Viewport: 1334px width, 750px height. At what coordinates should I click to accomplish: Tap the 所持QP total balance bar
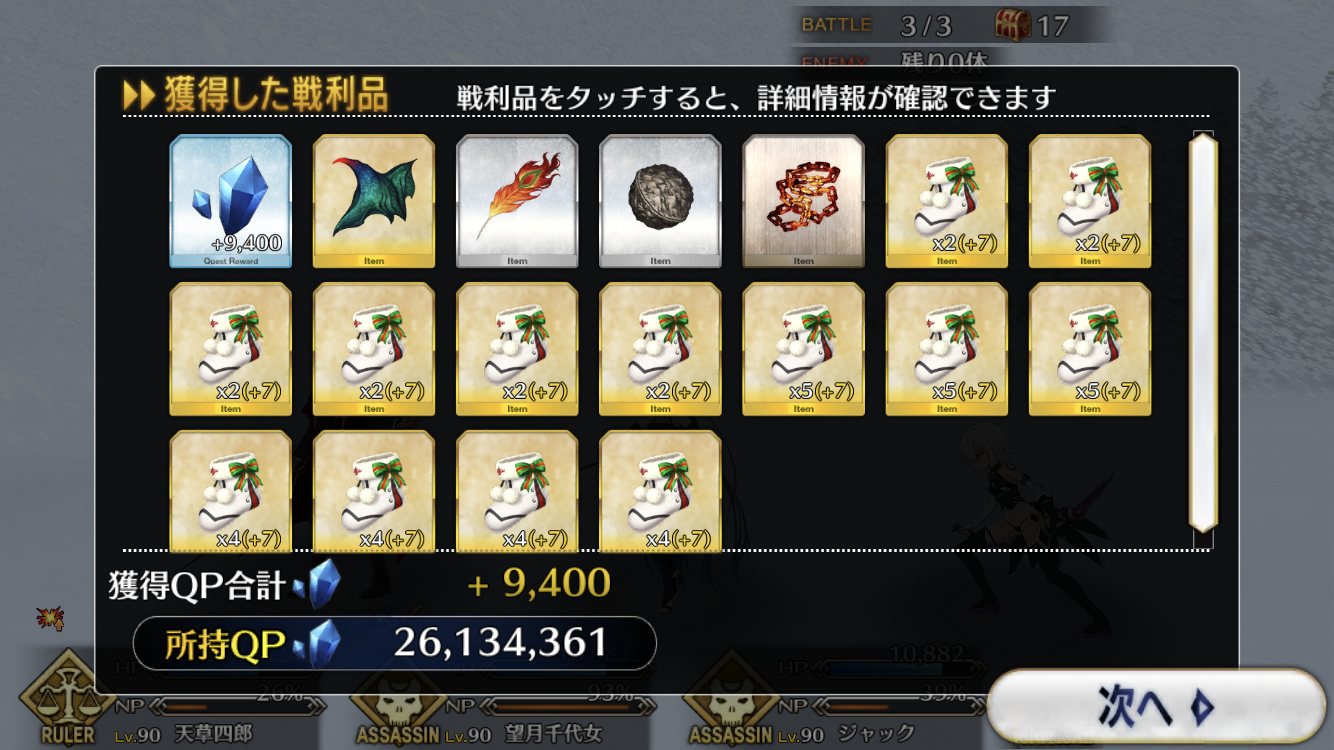[395, 643]
